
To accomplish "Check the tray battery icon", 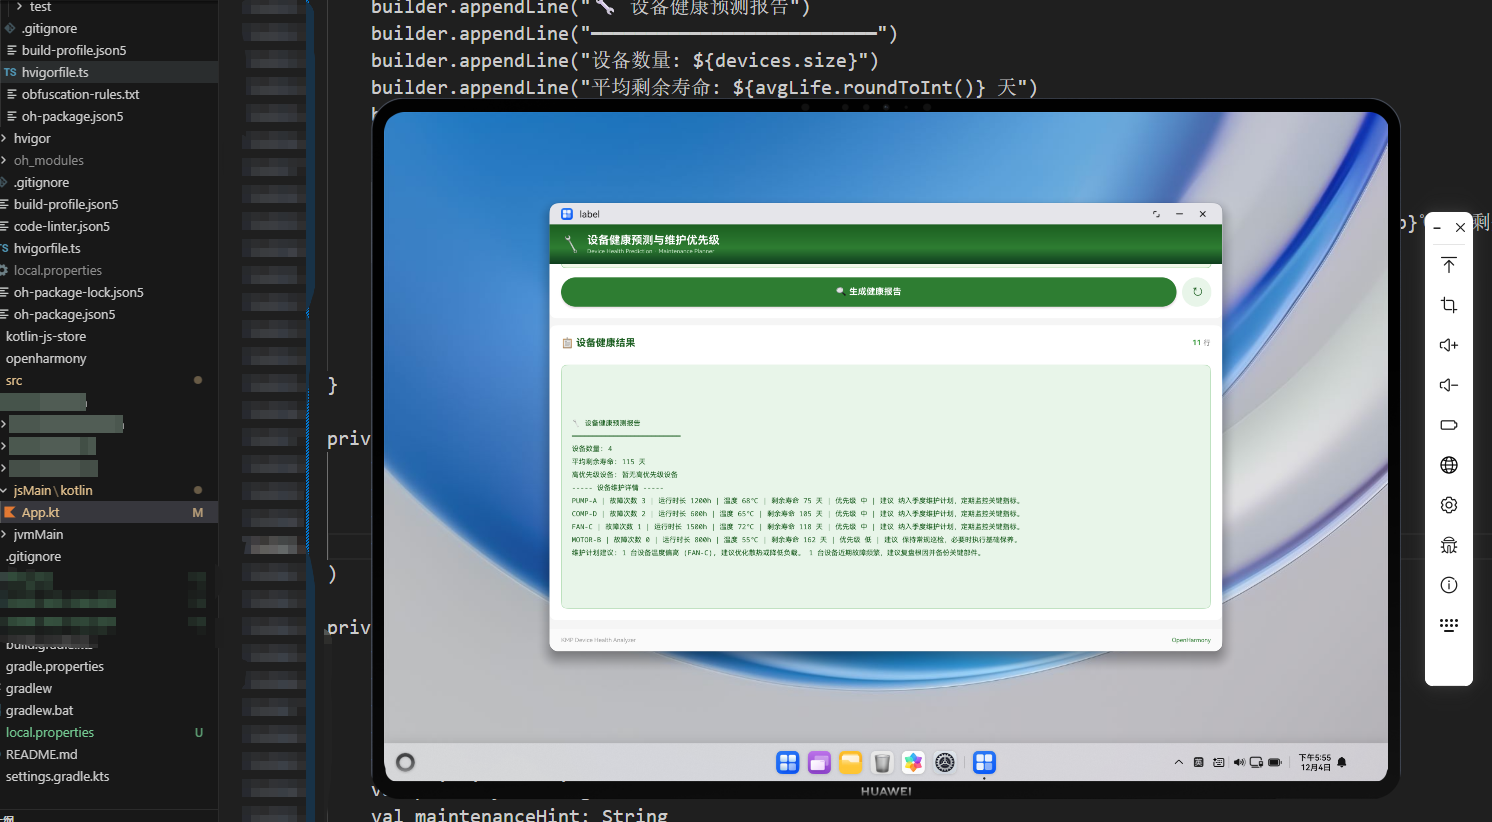I will coord(1275,762).
